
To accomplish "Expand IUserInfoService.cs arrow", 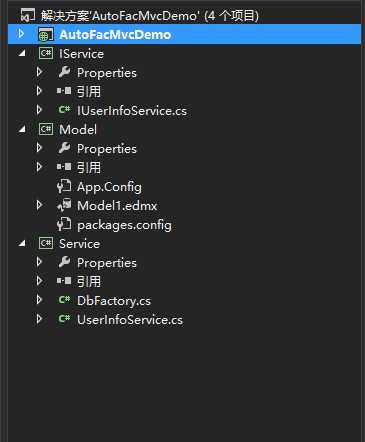I will [39, 110].
